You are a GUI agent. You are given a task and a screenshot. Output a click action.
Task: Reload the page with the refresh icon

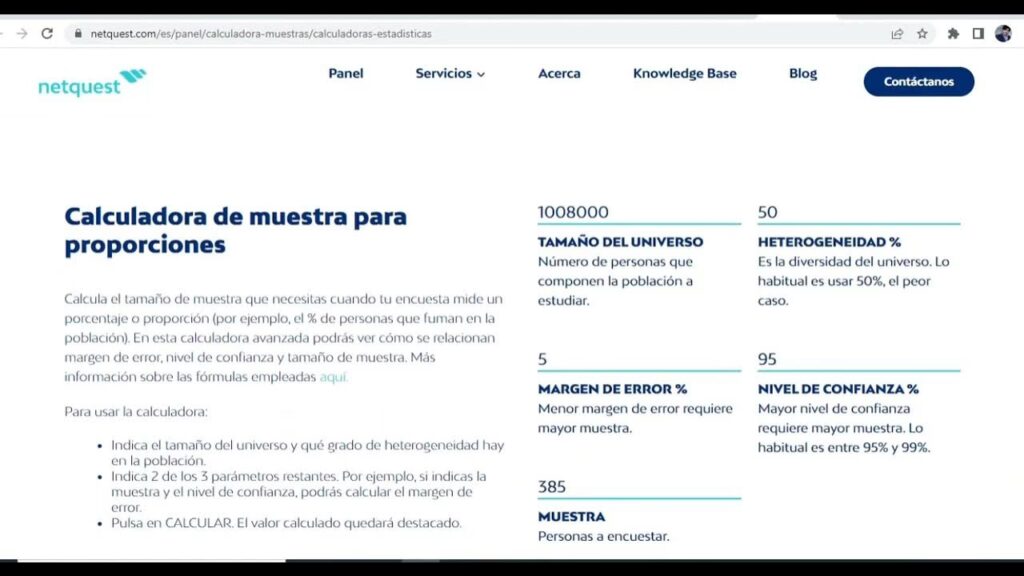pos(47,33)
